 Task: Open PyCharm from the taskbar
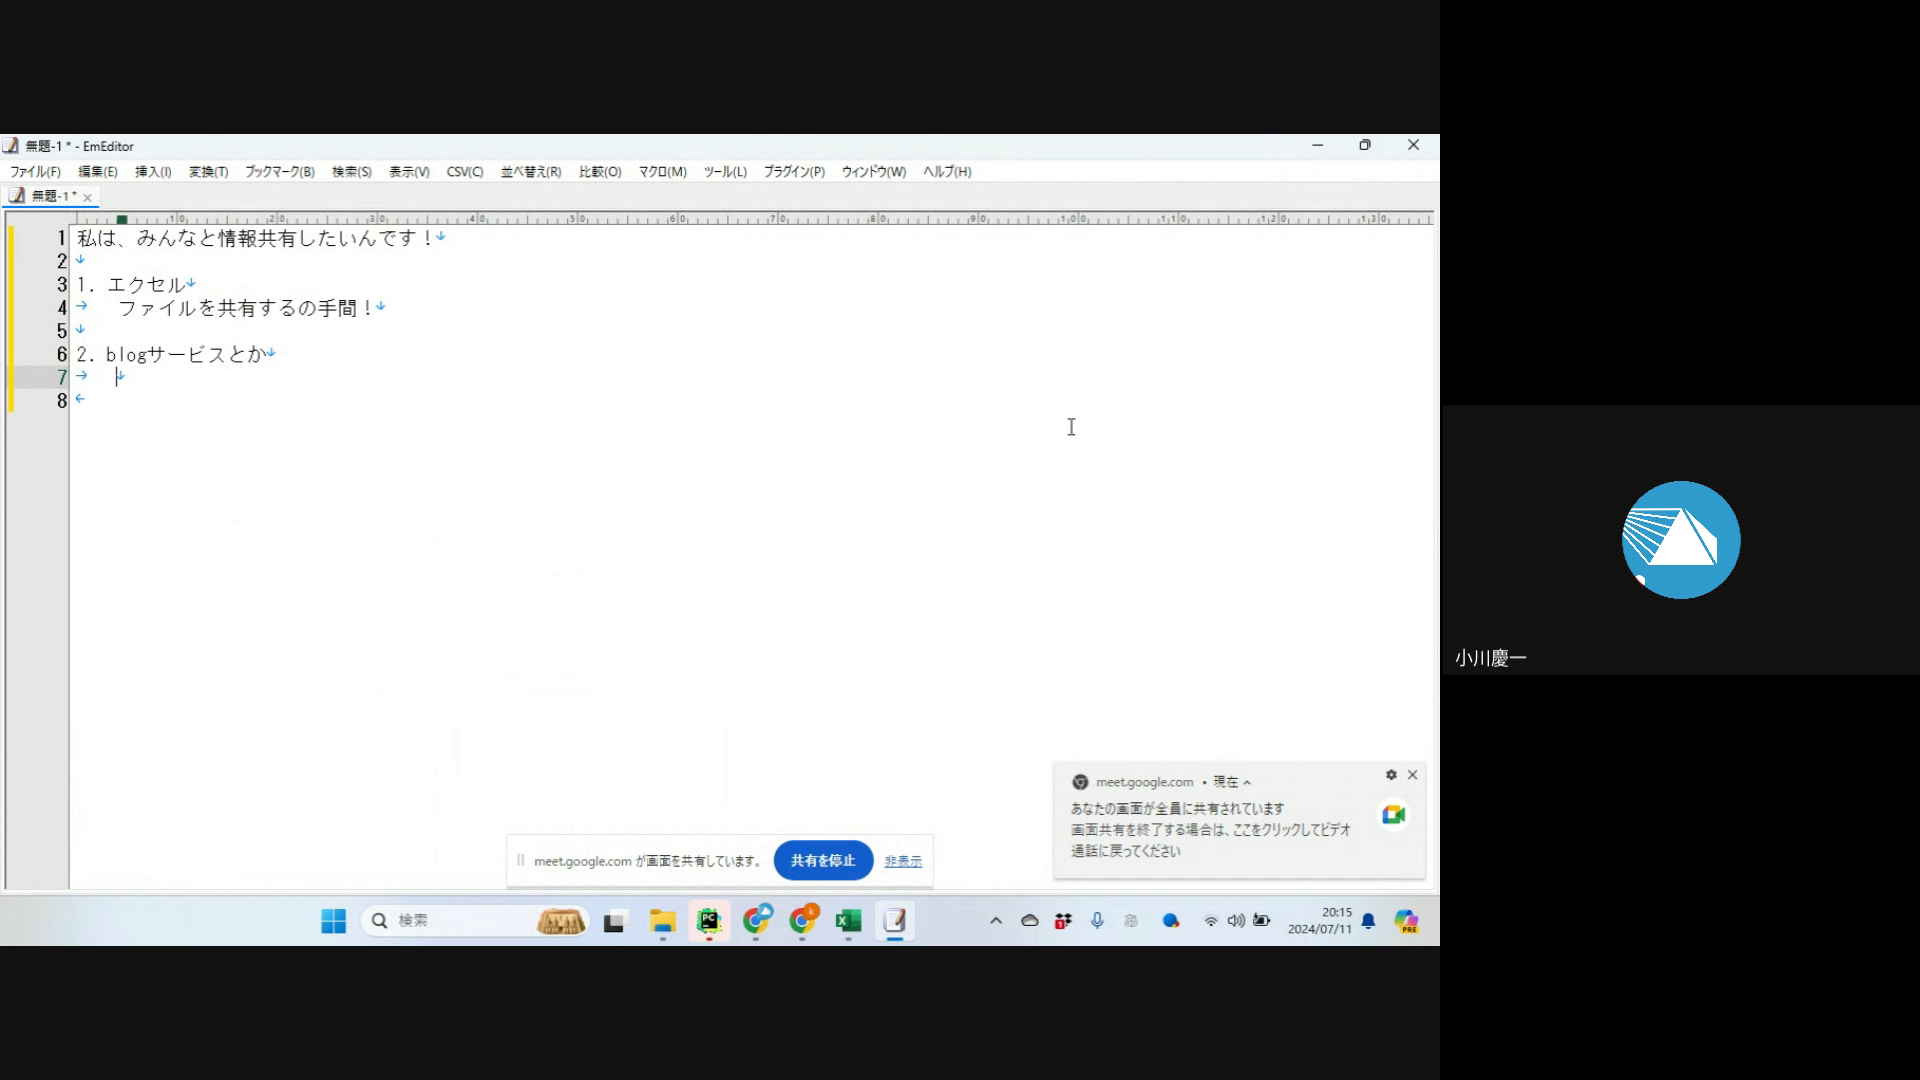point(709,921)
